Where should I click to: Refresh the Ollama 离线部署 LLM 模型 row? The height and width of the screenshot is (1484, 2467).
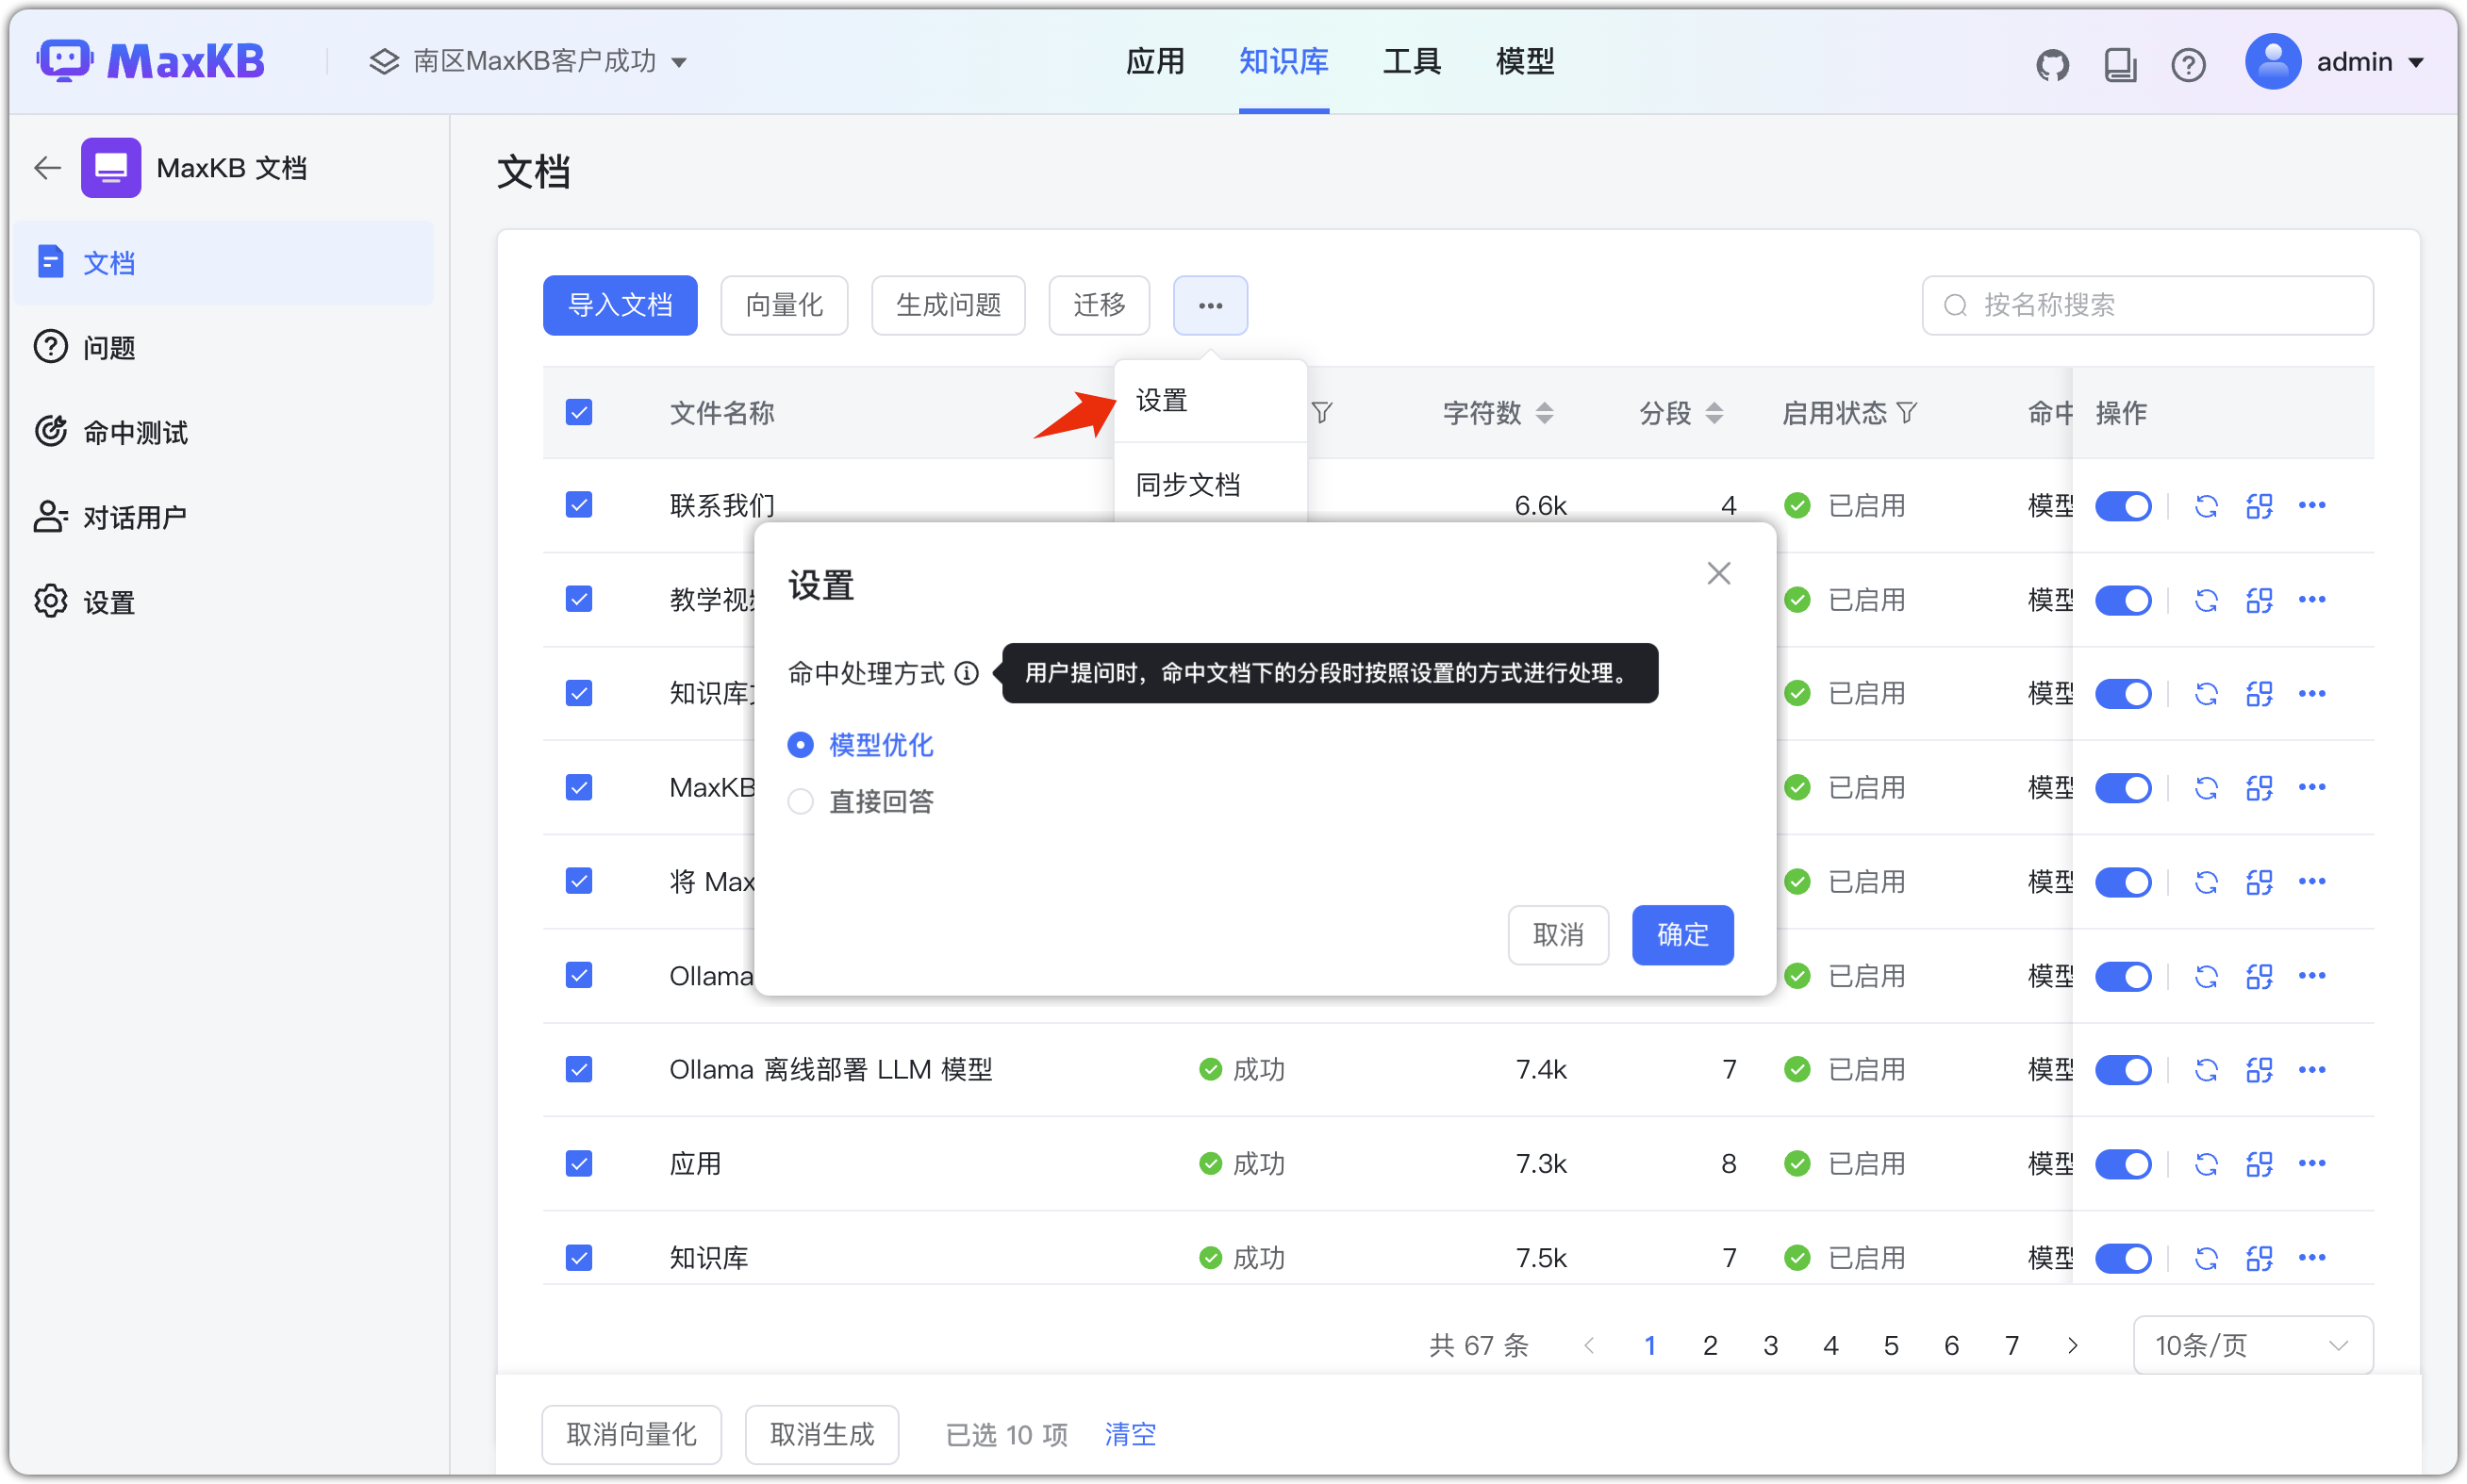point(2206,1070)
